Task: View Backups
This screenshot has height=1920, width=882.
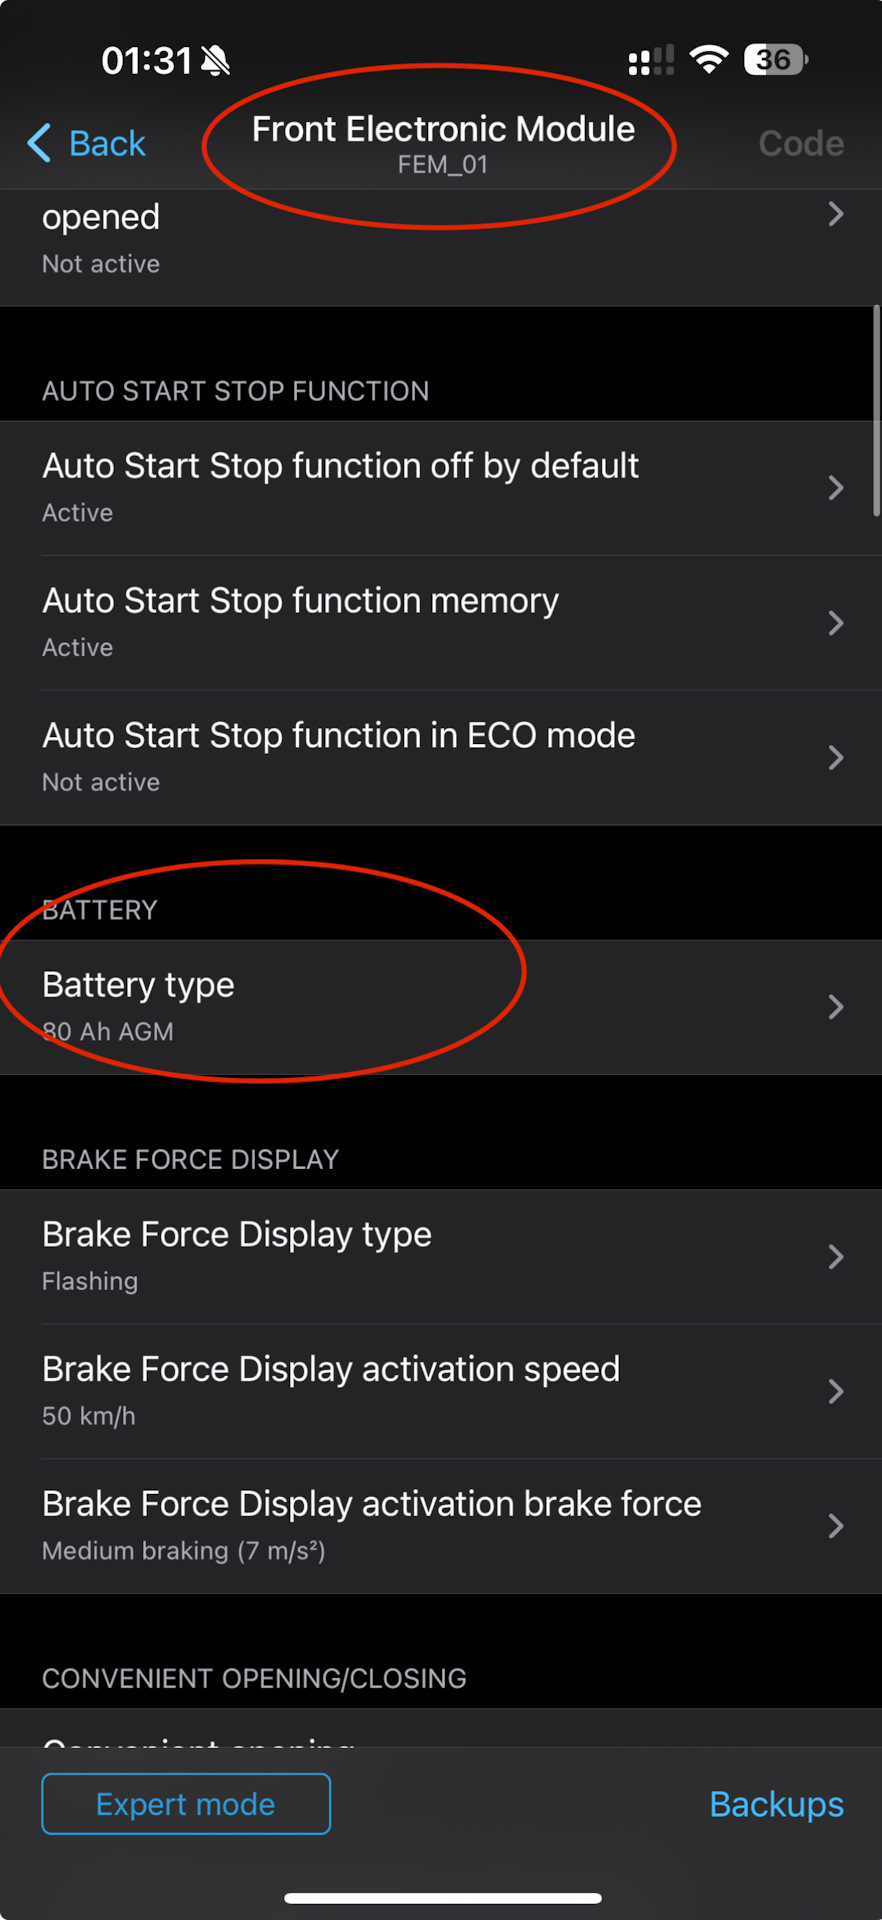Action: [x=776, y=1804]
